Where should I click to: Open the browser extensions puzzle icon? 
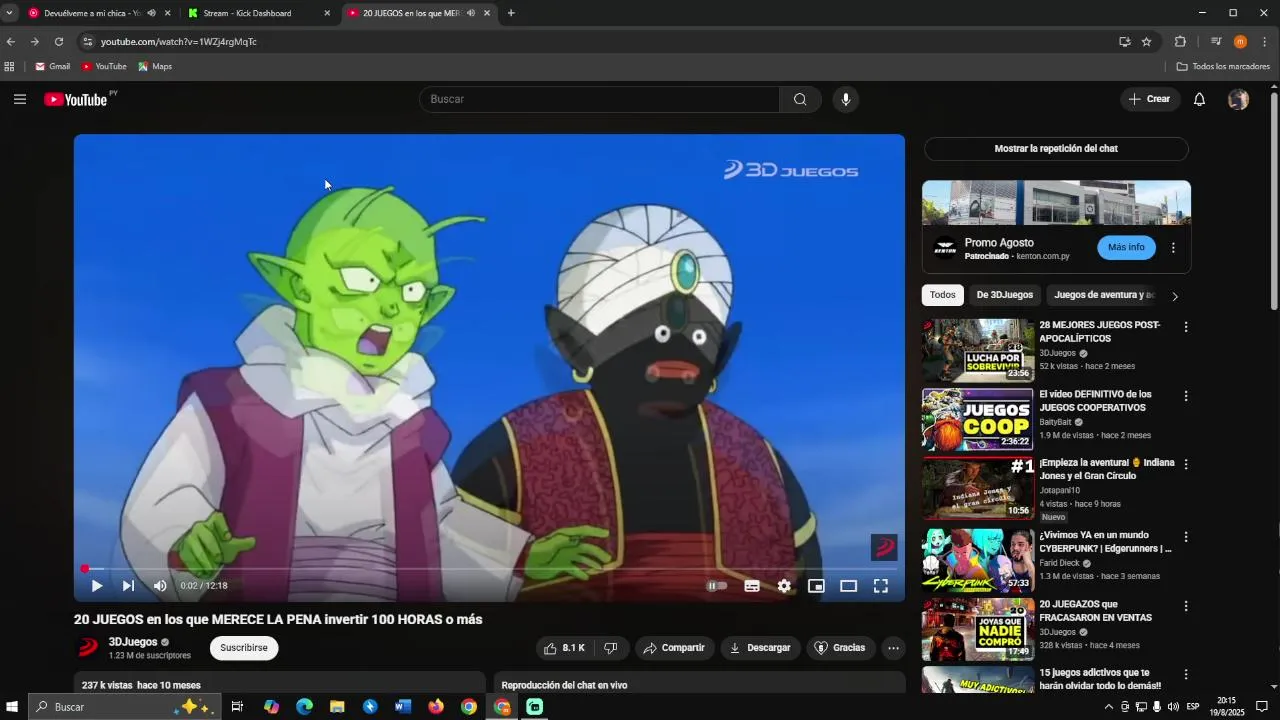point(1180,42)
